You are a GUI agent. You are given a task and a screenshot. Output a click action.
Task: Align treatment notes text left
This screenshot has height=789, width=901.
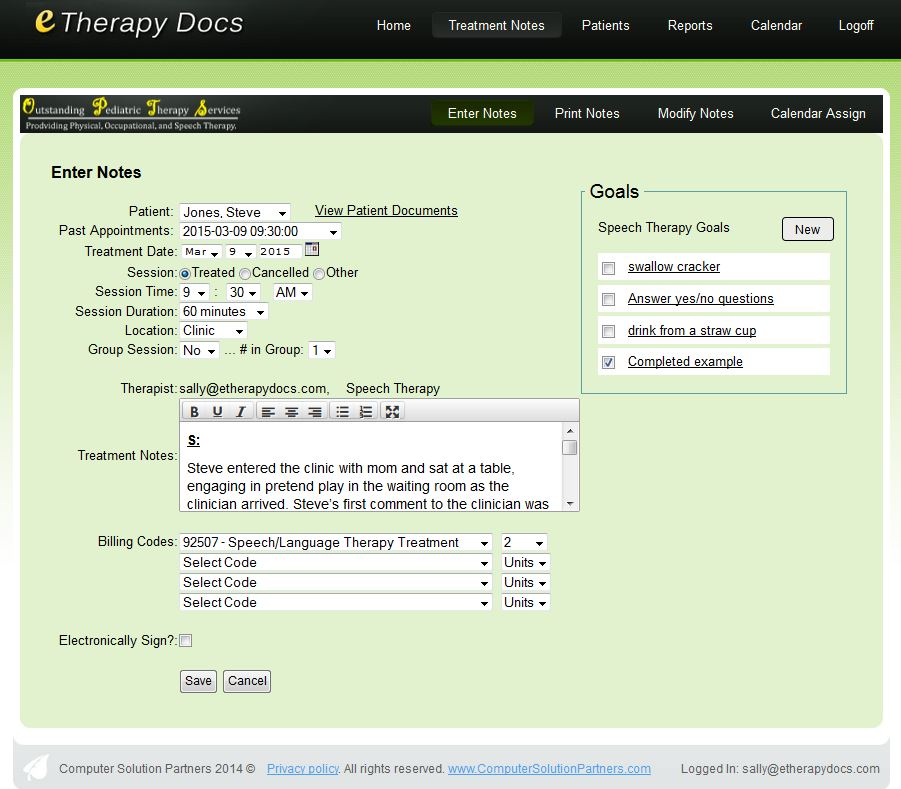(x=268, y=412)
